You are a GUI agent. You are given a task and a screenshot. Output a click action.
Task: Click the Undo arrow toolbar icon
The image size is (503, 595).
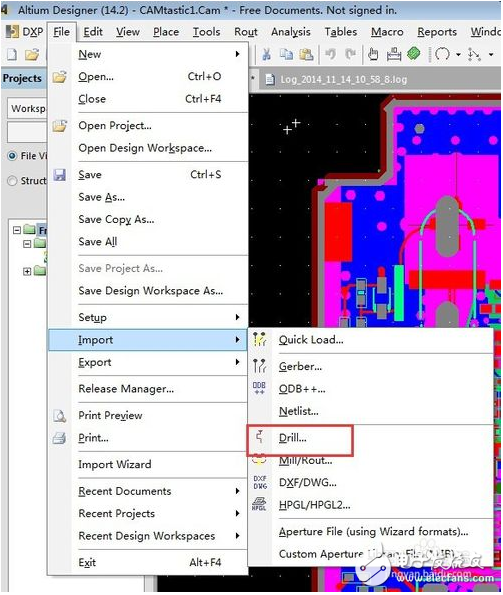pos(330,54)
